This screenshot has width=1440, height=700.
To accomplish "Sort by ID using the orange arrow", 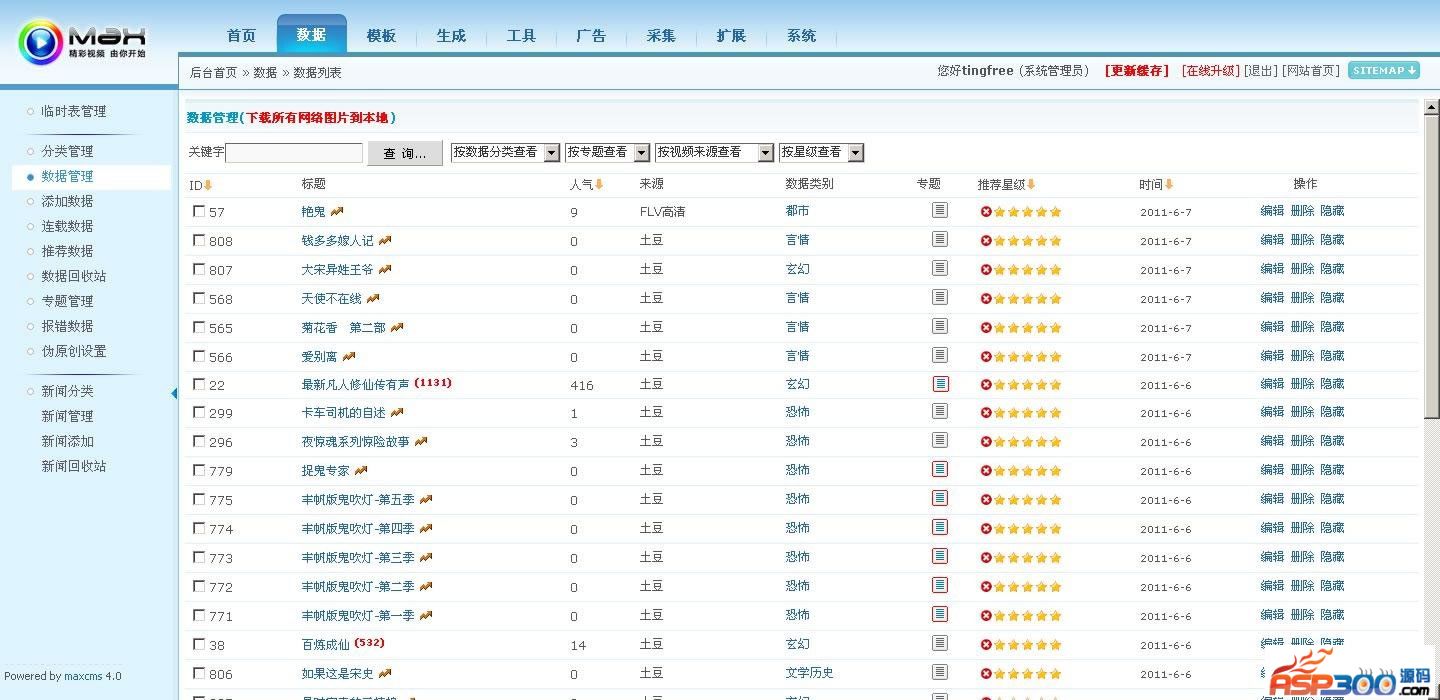I will click(x=208, y=185).
